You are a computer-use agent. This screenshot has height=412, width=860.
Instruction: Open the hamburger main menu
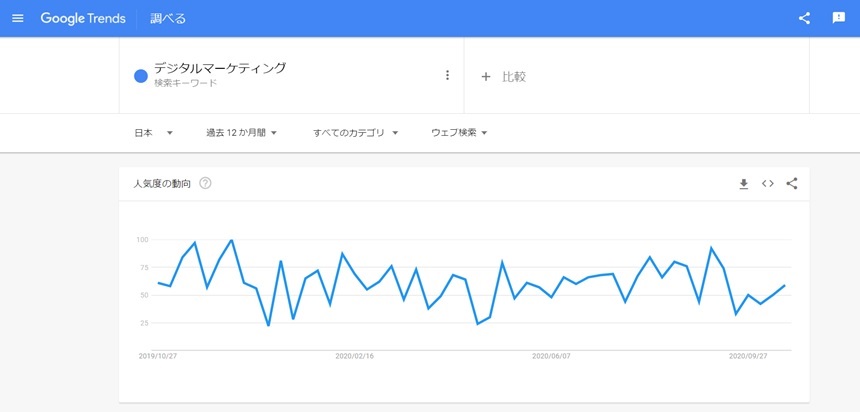click(x=17, y=18)
